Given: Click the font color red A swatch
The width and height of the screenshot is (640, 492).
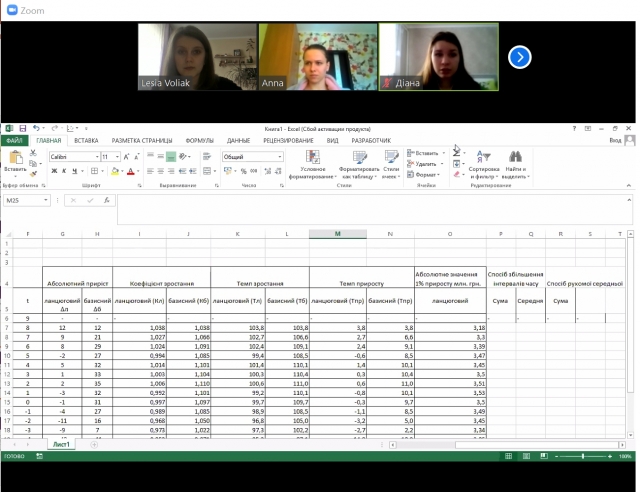Looking at the screenshot, I should coord(129,171).
